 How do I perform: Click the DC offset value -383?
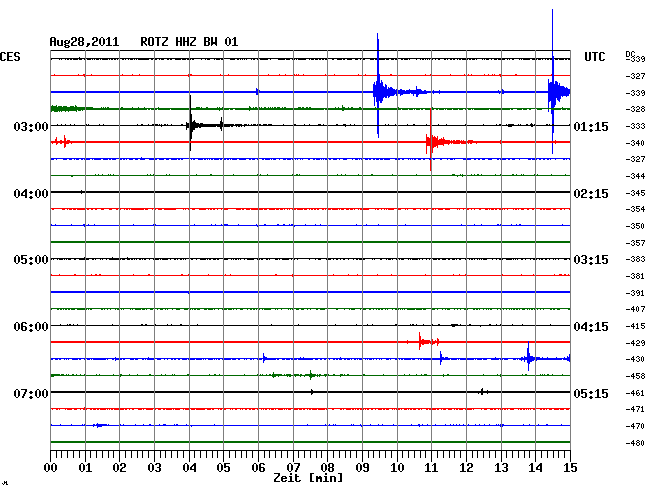(x=635, y=259)
